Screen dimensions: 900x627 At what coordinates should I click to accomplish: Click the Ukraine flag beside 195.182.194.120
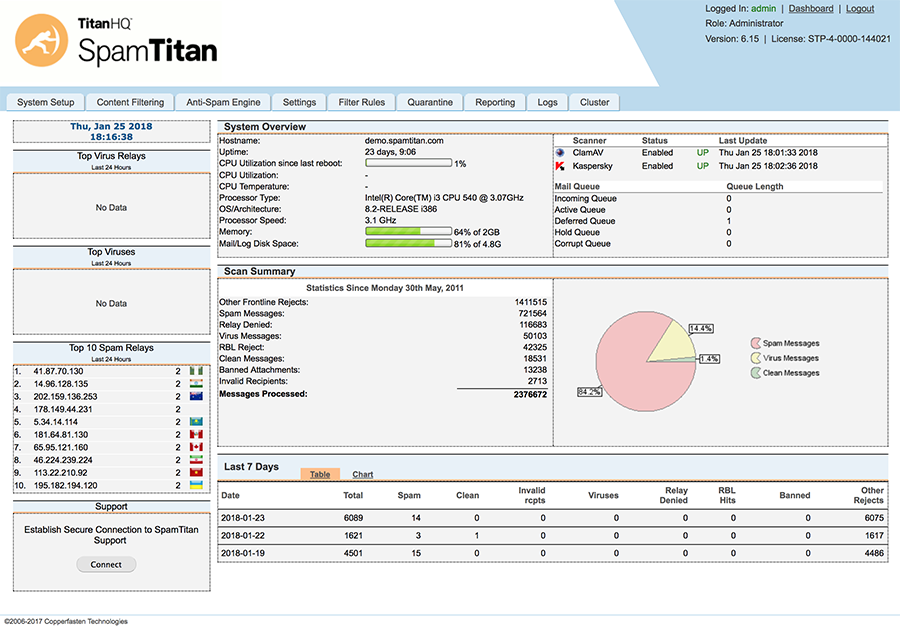(x=194, y=485)
